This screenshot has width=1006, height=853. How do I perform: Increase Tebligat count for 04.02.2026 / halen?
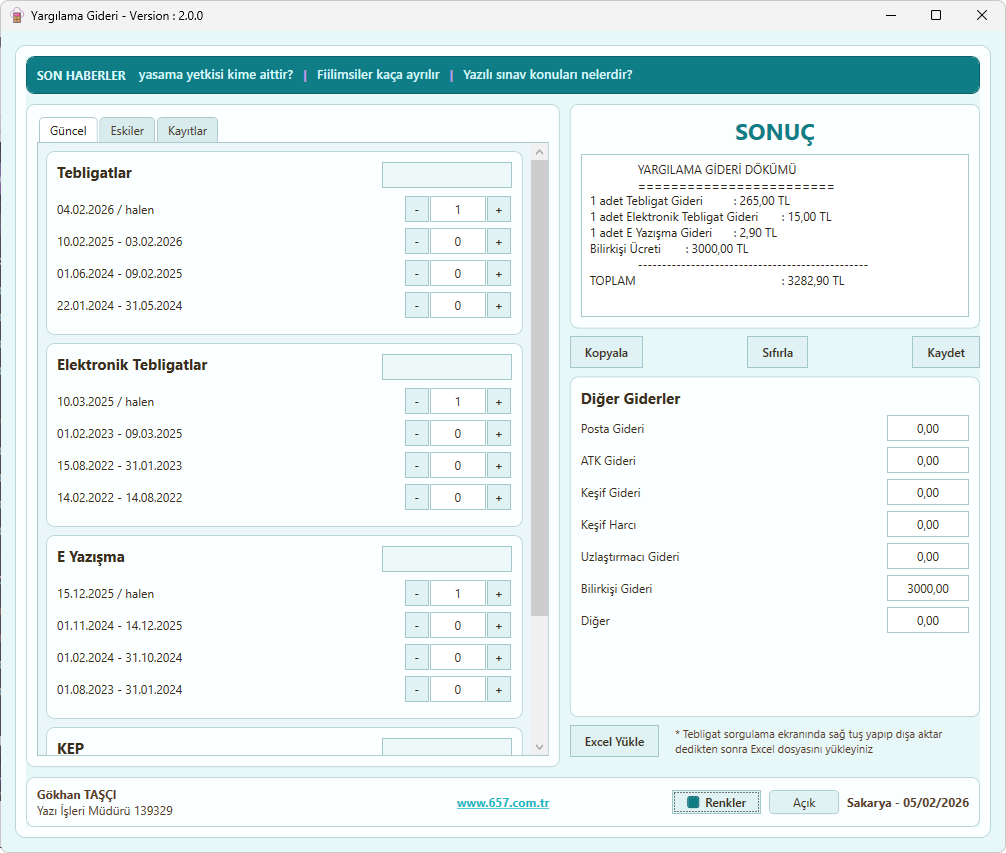click(x=499, y=210)
